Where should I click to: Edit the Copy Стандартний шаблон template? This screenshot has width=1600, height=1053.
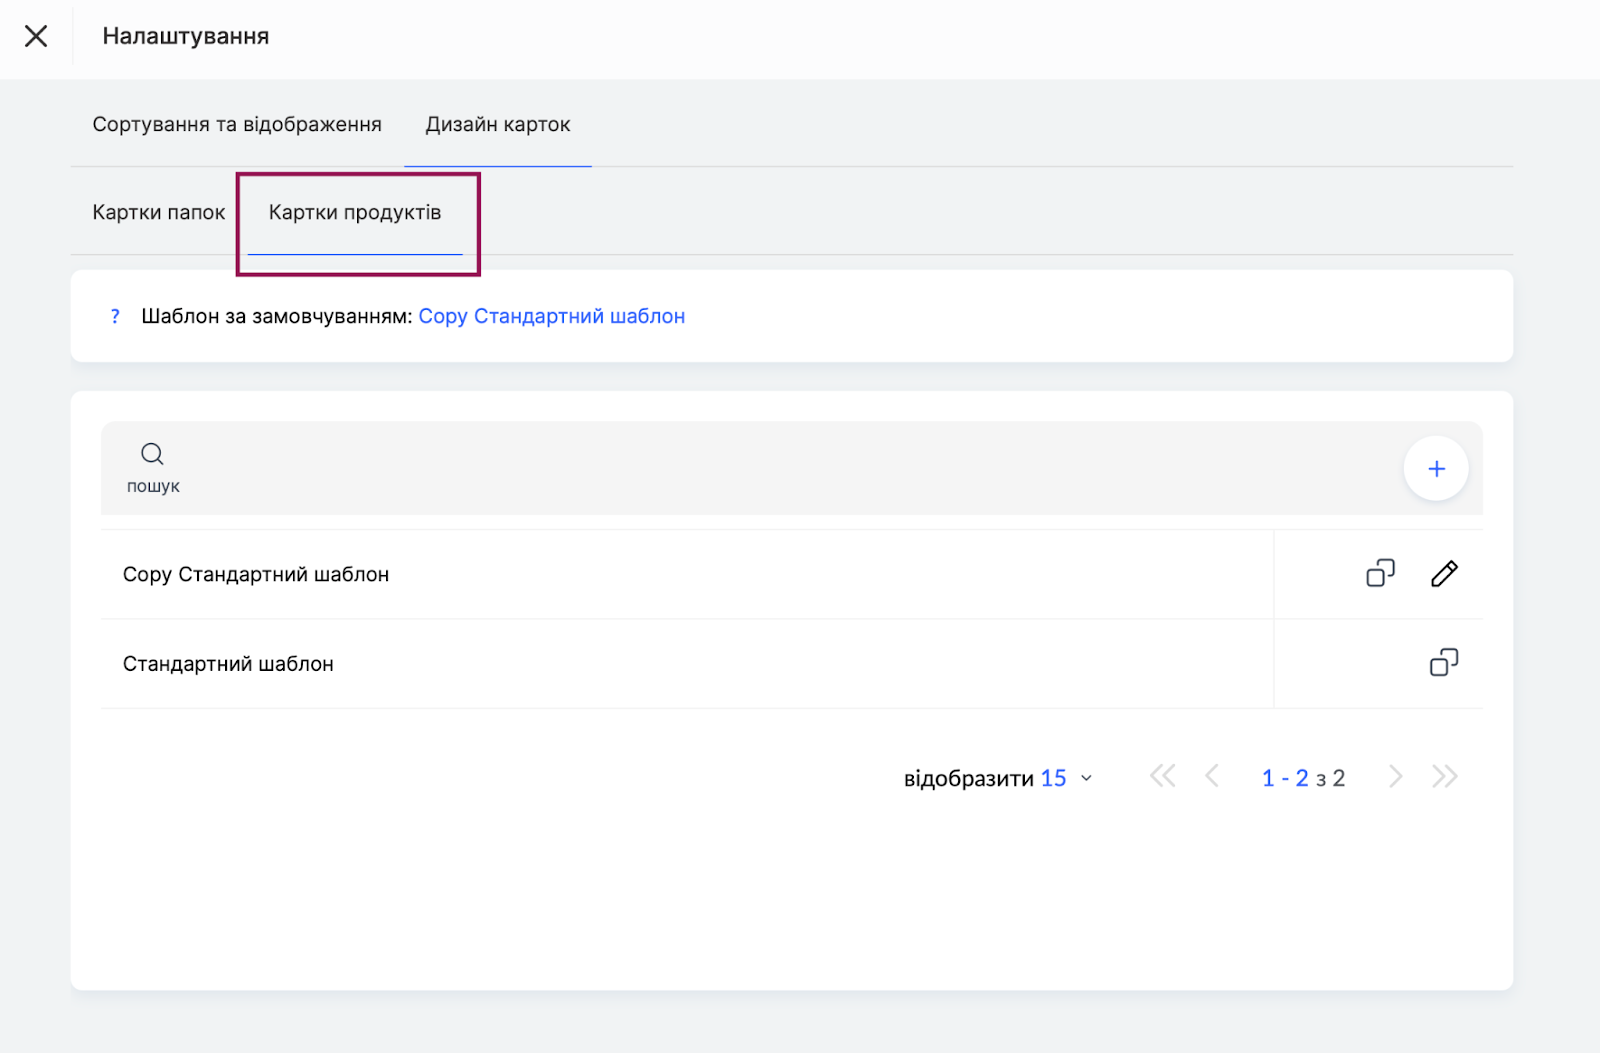point(1444,574)
